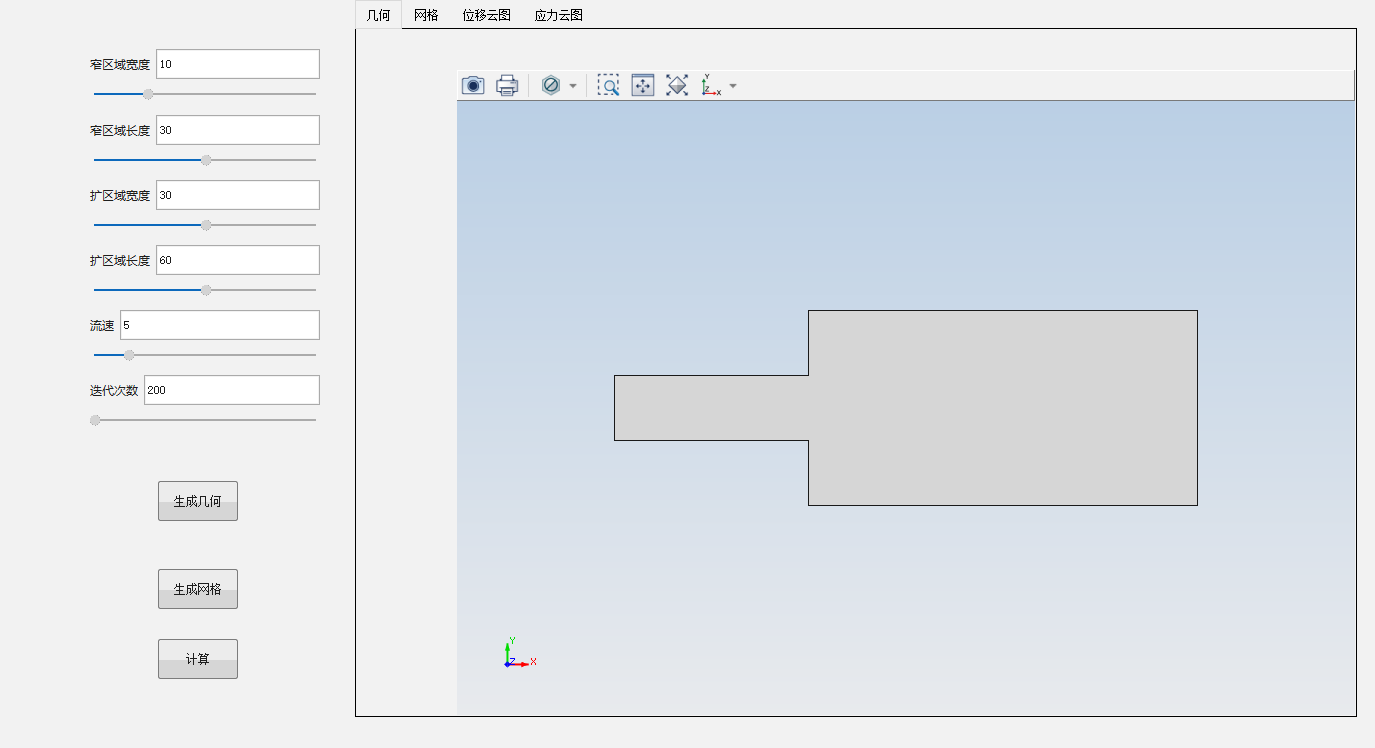Click the 窄区域长度 slider handle

[x=206, y=160]
